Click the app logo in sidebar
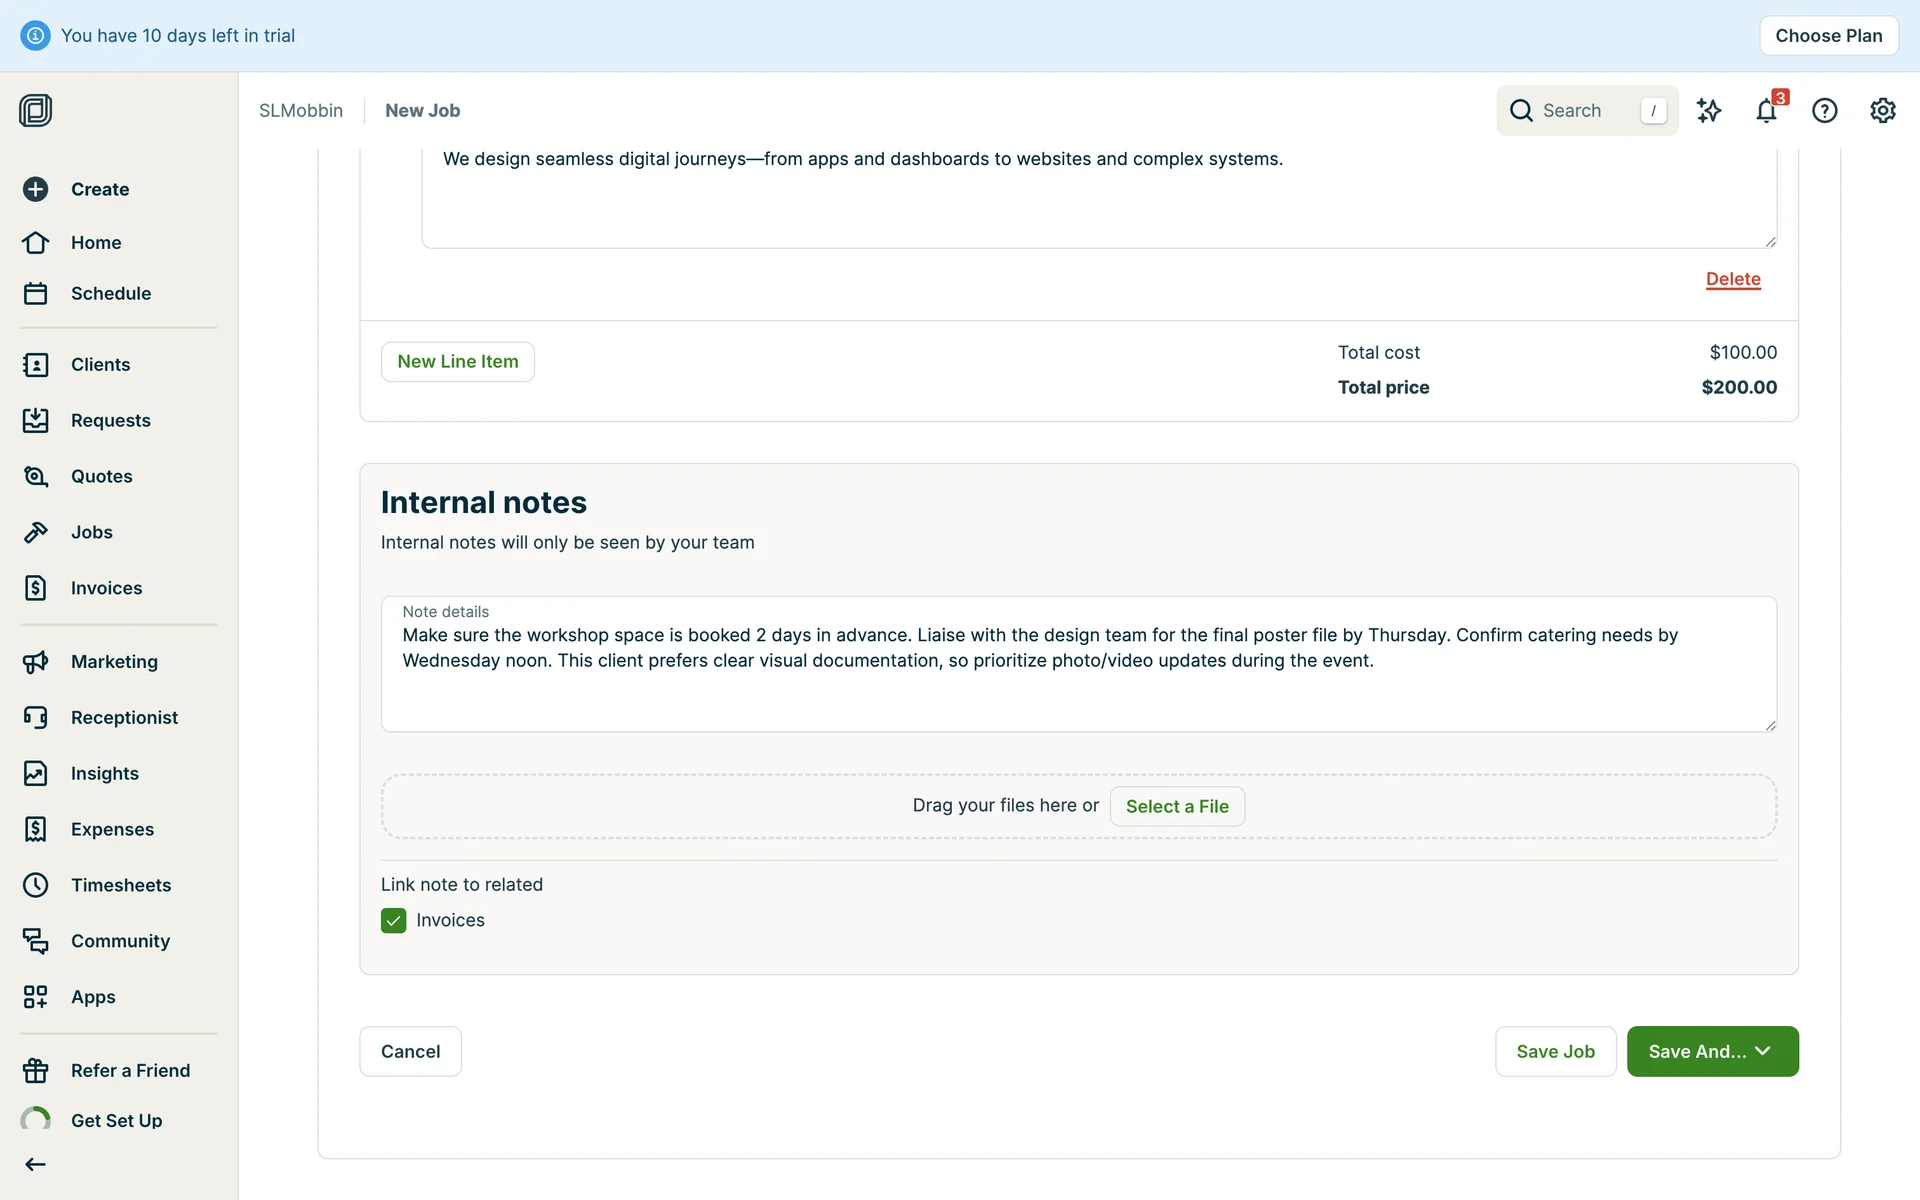Image resolution: width=1920 pixels, height=1200 pixels. click(36, 110)
